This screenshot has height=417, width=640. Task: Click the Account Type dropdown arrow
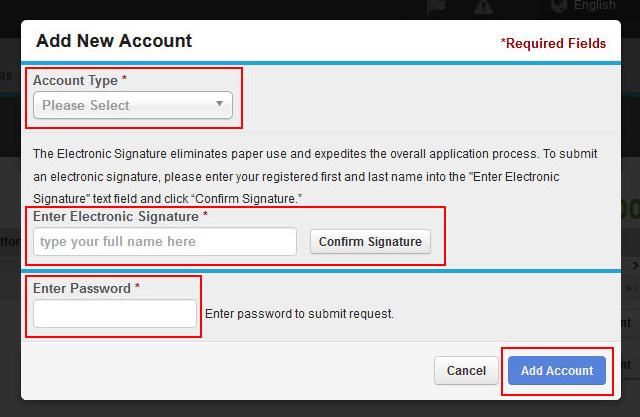pos(220,104)
